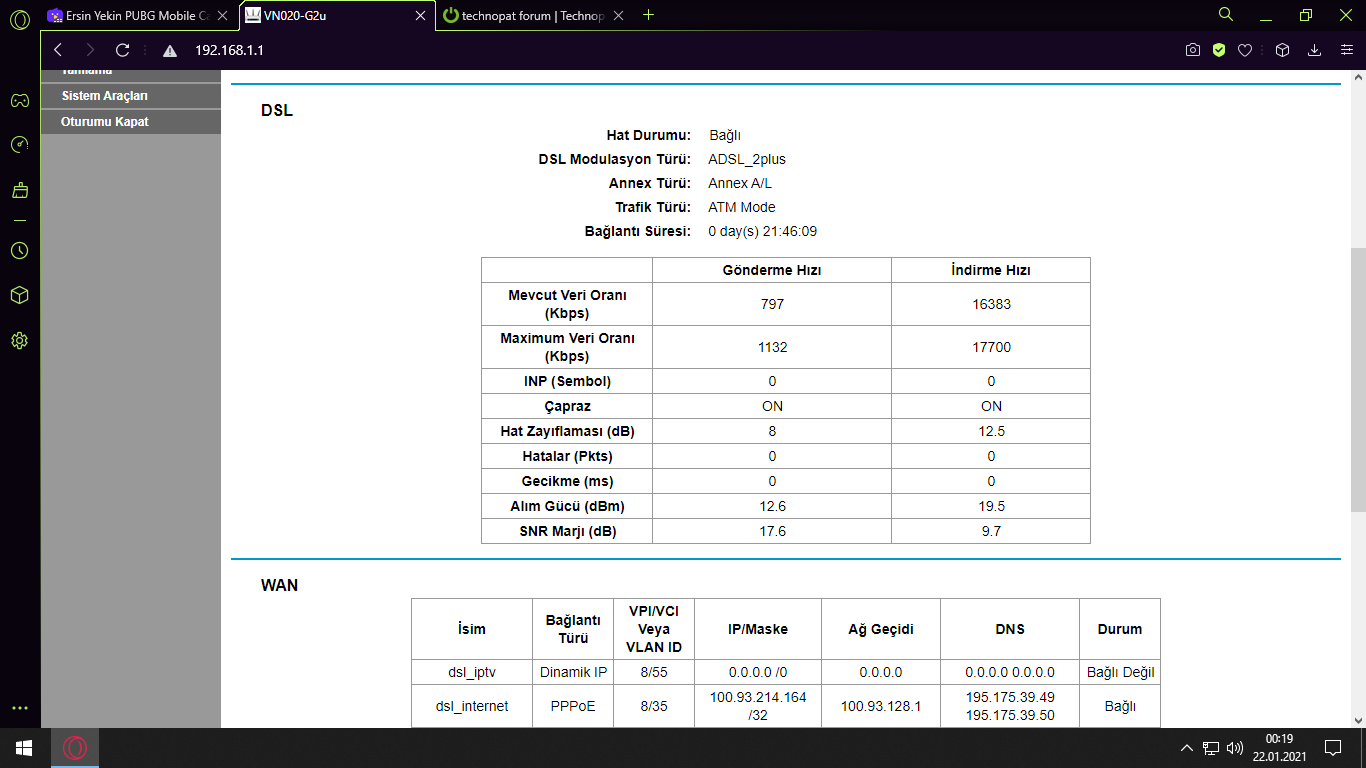Open the downloads icon in toolbar
This screenshot has width=1366, height=768.
click(x=1315, y=50)
